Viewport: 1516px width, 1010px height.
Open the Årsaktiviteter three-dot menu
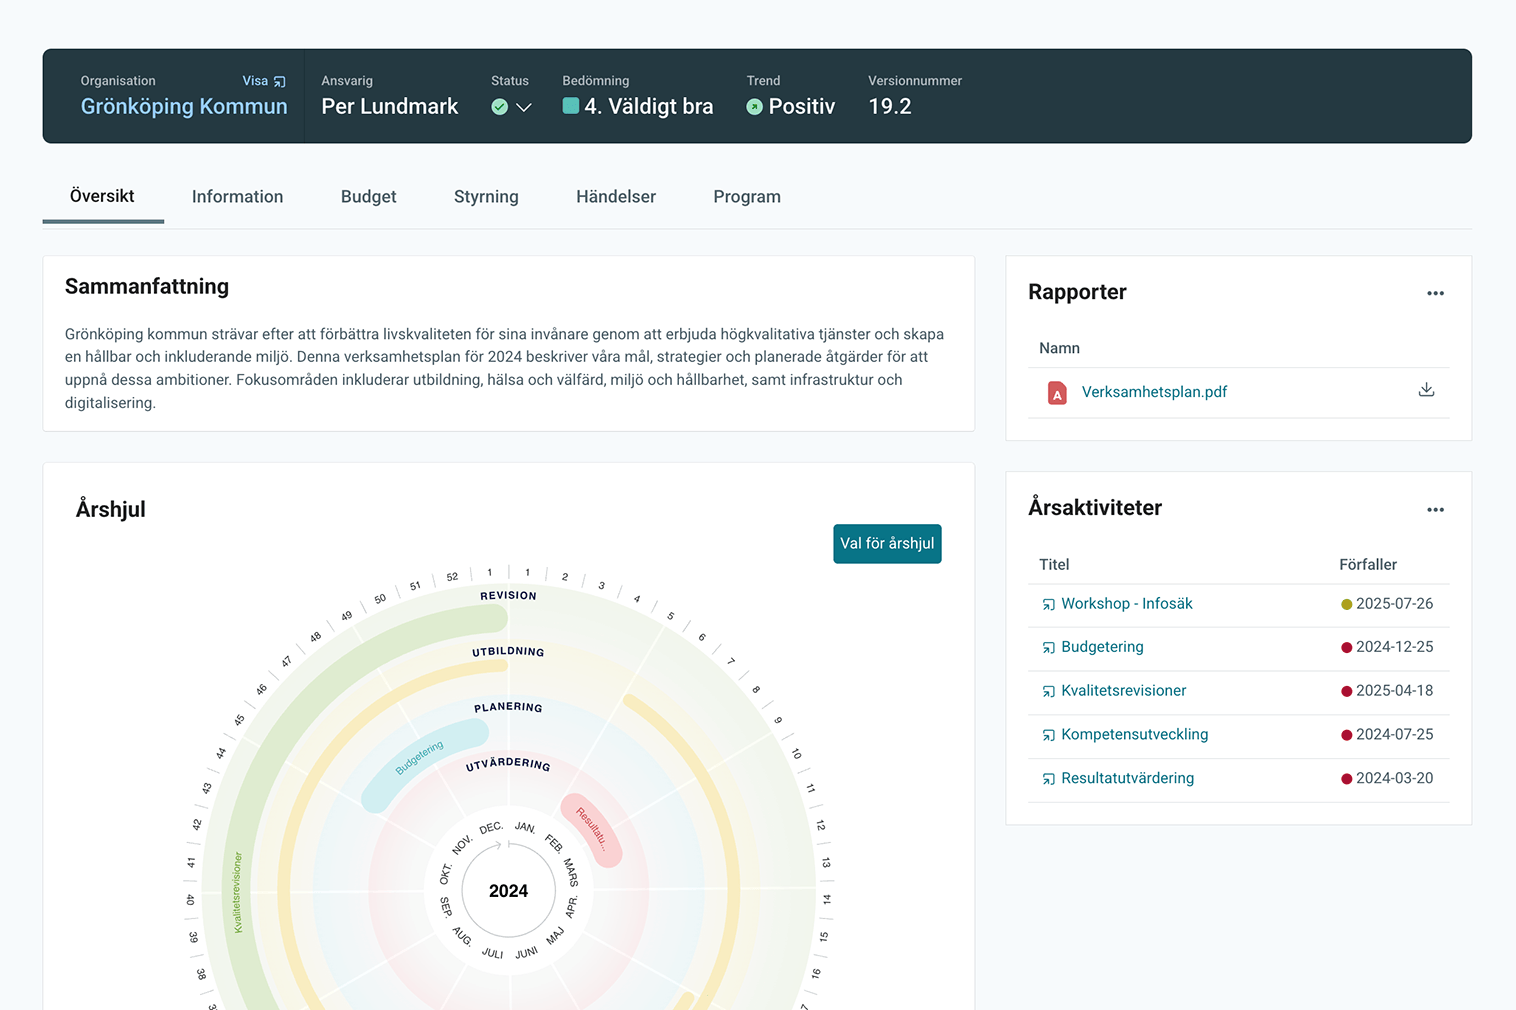pos(1435,510)
